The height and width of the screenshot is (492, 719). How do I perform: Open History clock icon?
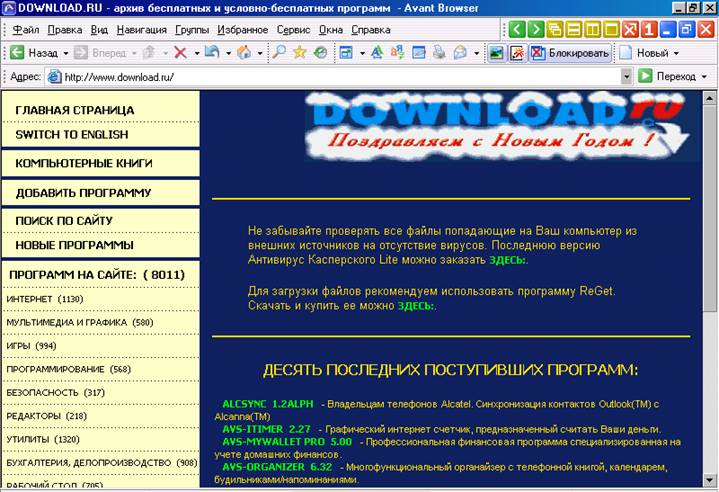[320, 53]
